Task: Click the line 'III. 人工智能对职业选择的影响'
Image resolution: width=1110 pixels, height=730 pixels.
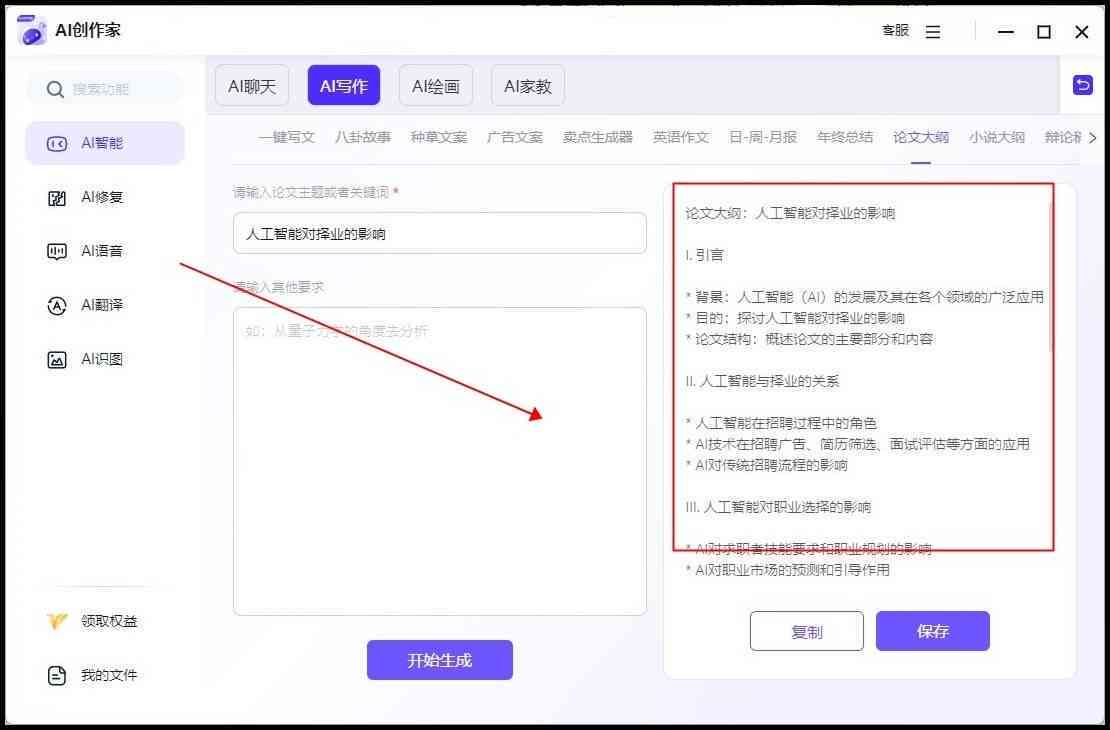Action: [x=778, y=507]
